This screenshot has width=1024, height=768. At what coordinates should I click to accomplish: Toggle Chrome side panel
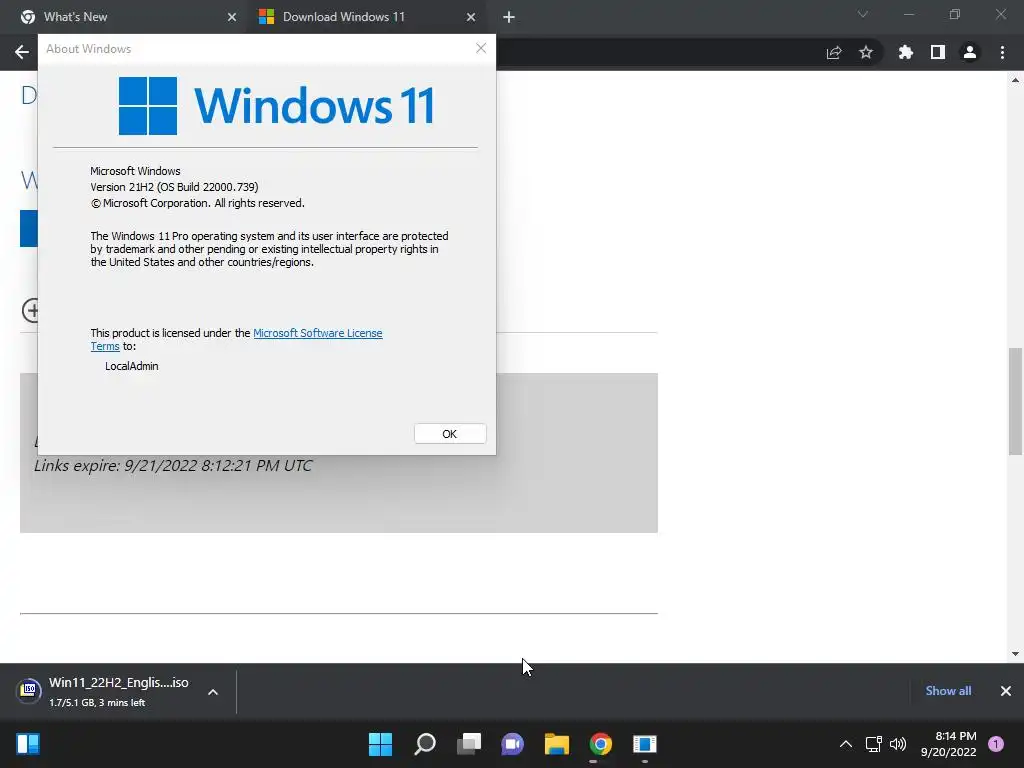(938, 52)
